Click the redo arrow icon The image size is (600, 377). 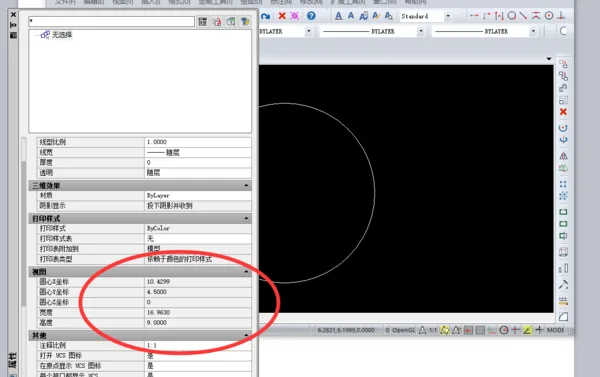pyautogui.click(x=266, y=16)
